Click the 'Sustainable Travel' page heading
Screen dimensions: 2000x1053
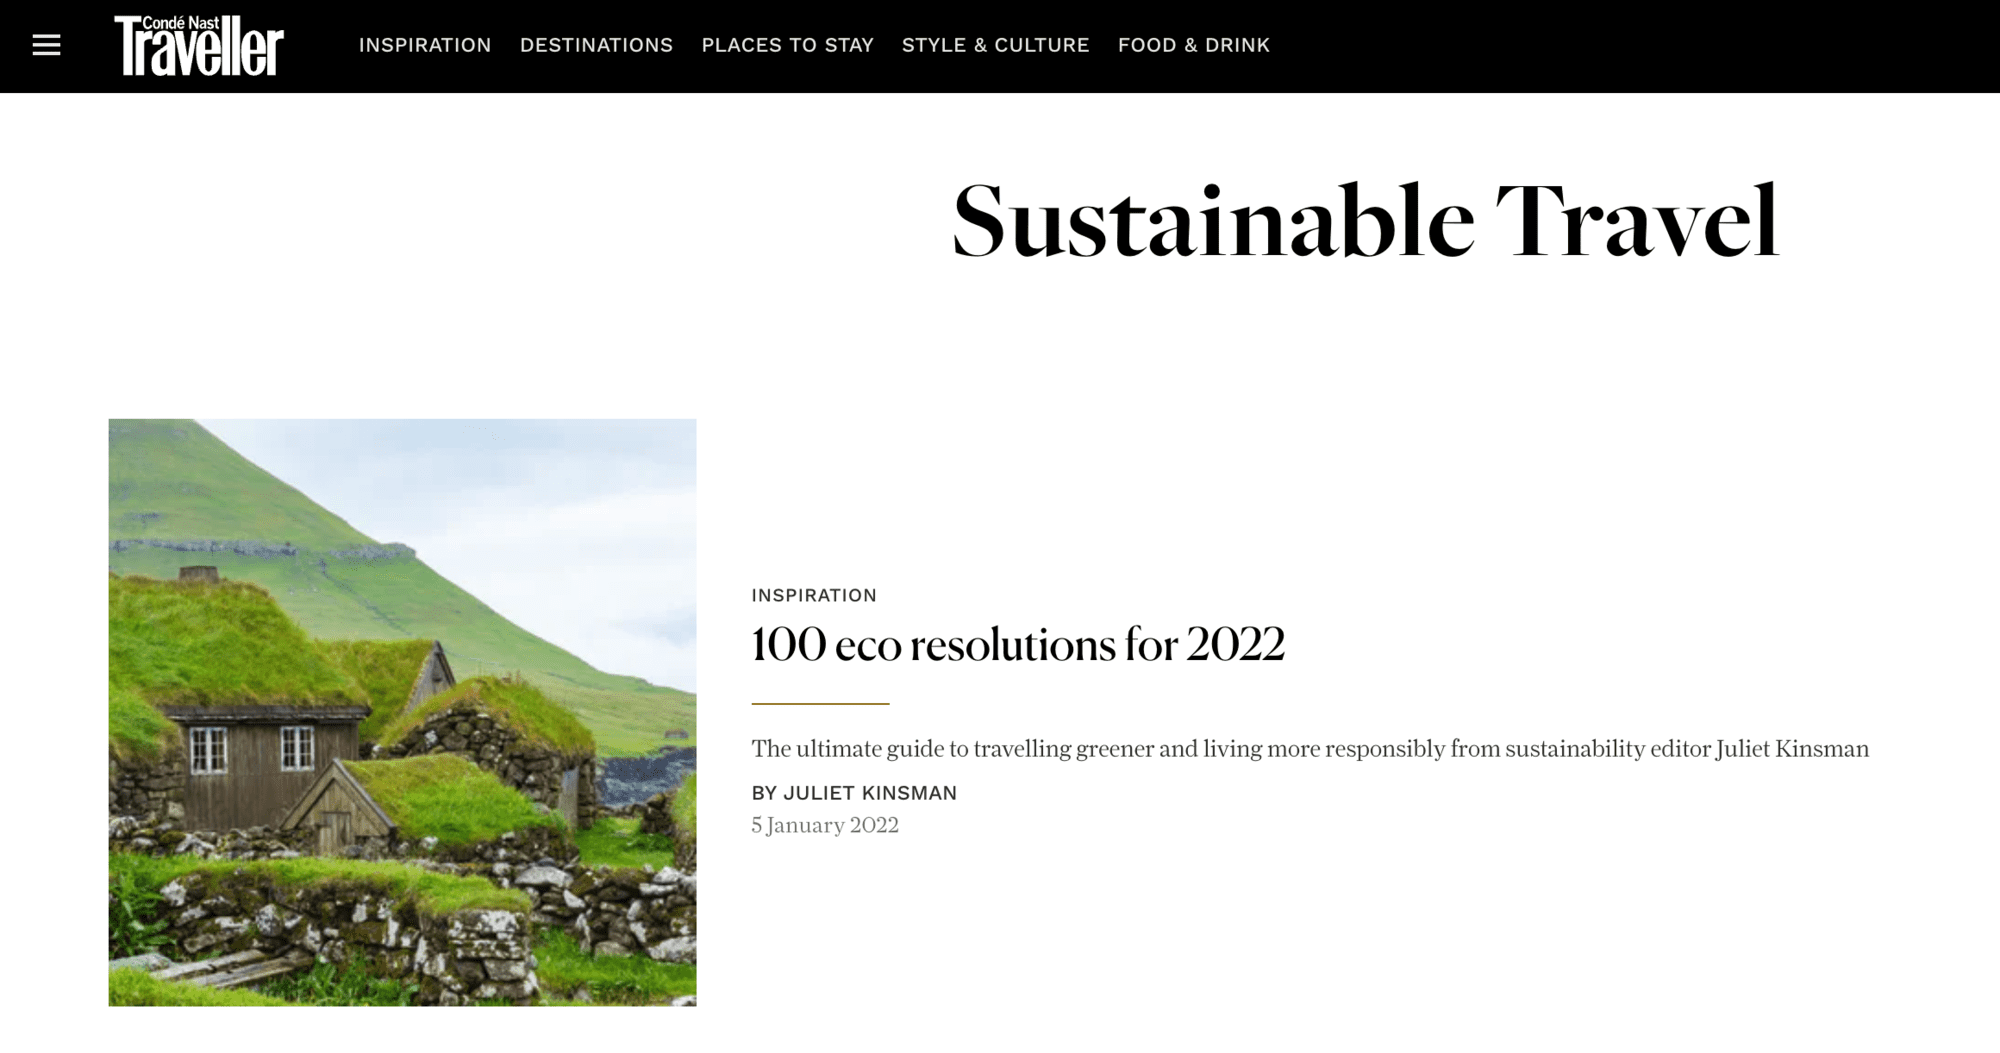(1365, 221)
